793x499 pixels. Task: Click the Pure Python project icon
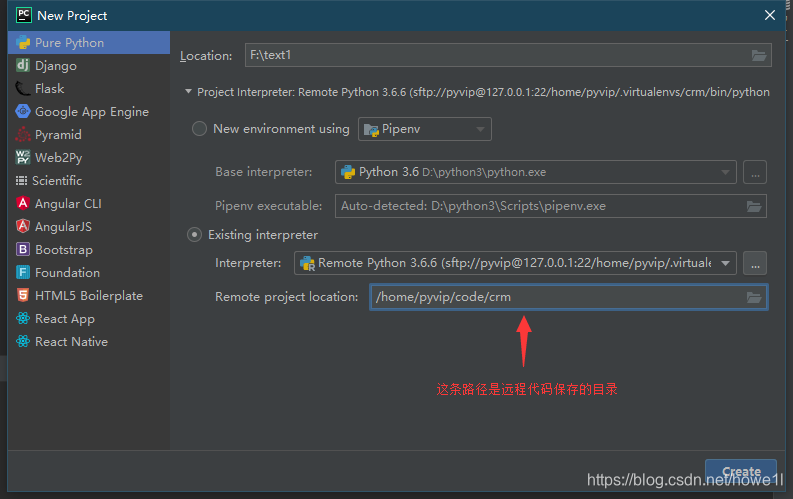[23, 42]
